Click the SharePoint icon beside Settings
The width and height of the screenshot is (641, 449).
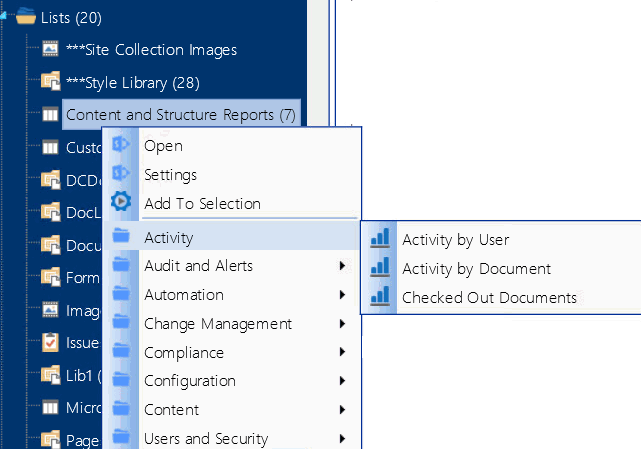pyautogui.click(x=121, y=174)
